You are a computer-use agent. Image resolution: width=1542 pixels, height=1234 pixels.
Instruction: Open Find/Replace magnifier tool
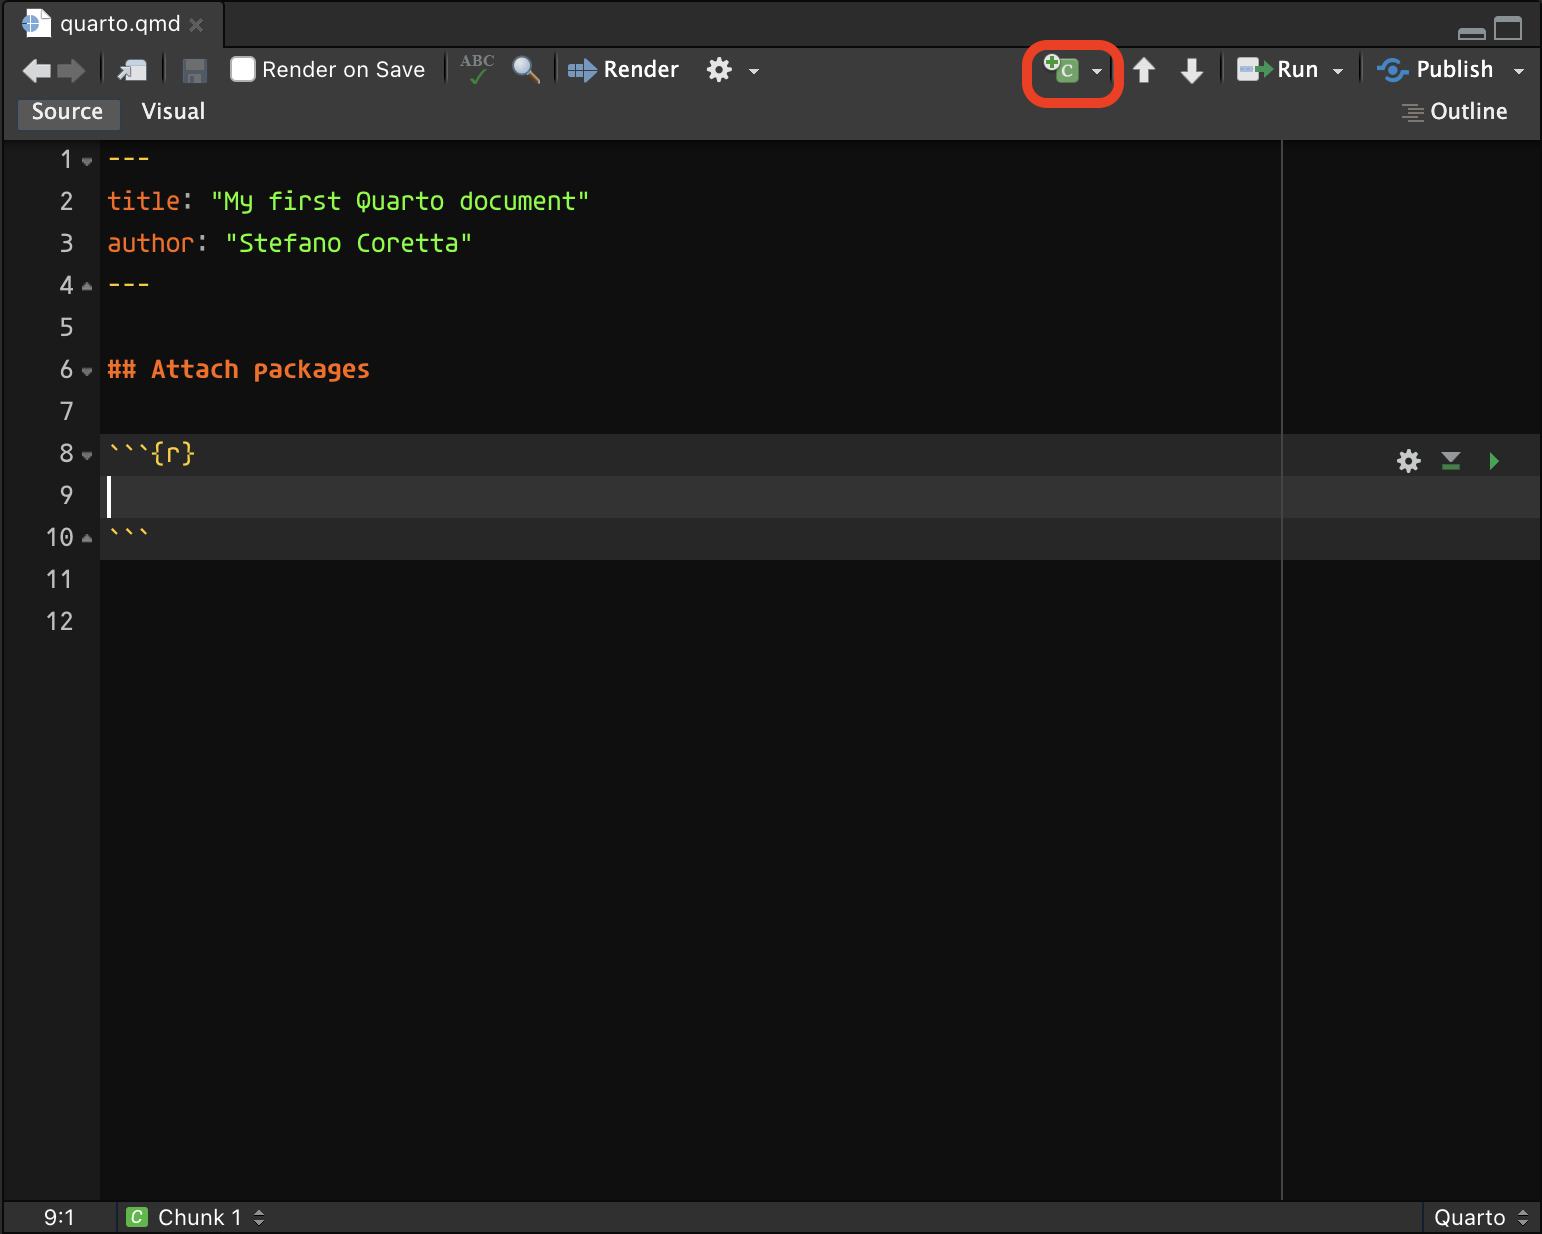pyautogui.click(x=526, y=69)
